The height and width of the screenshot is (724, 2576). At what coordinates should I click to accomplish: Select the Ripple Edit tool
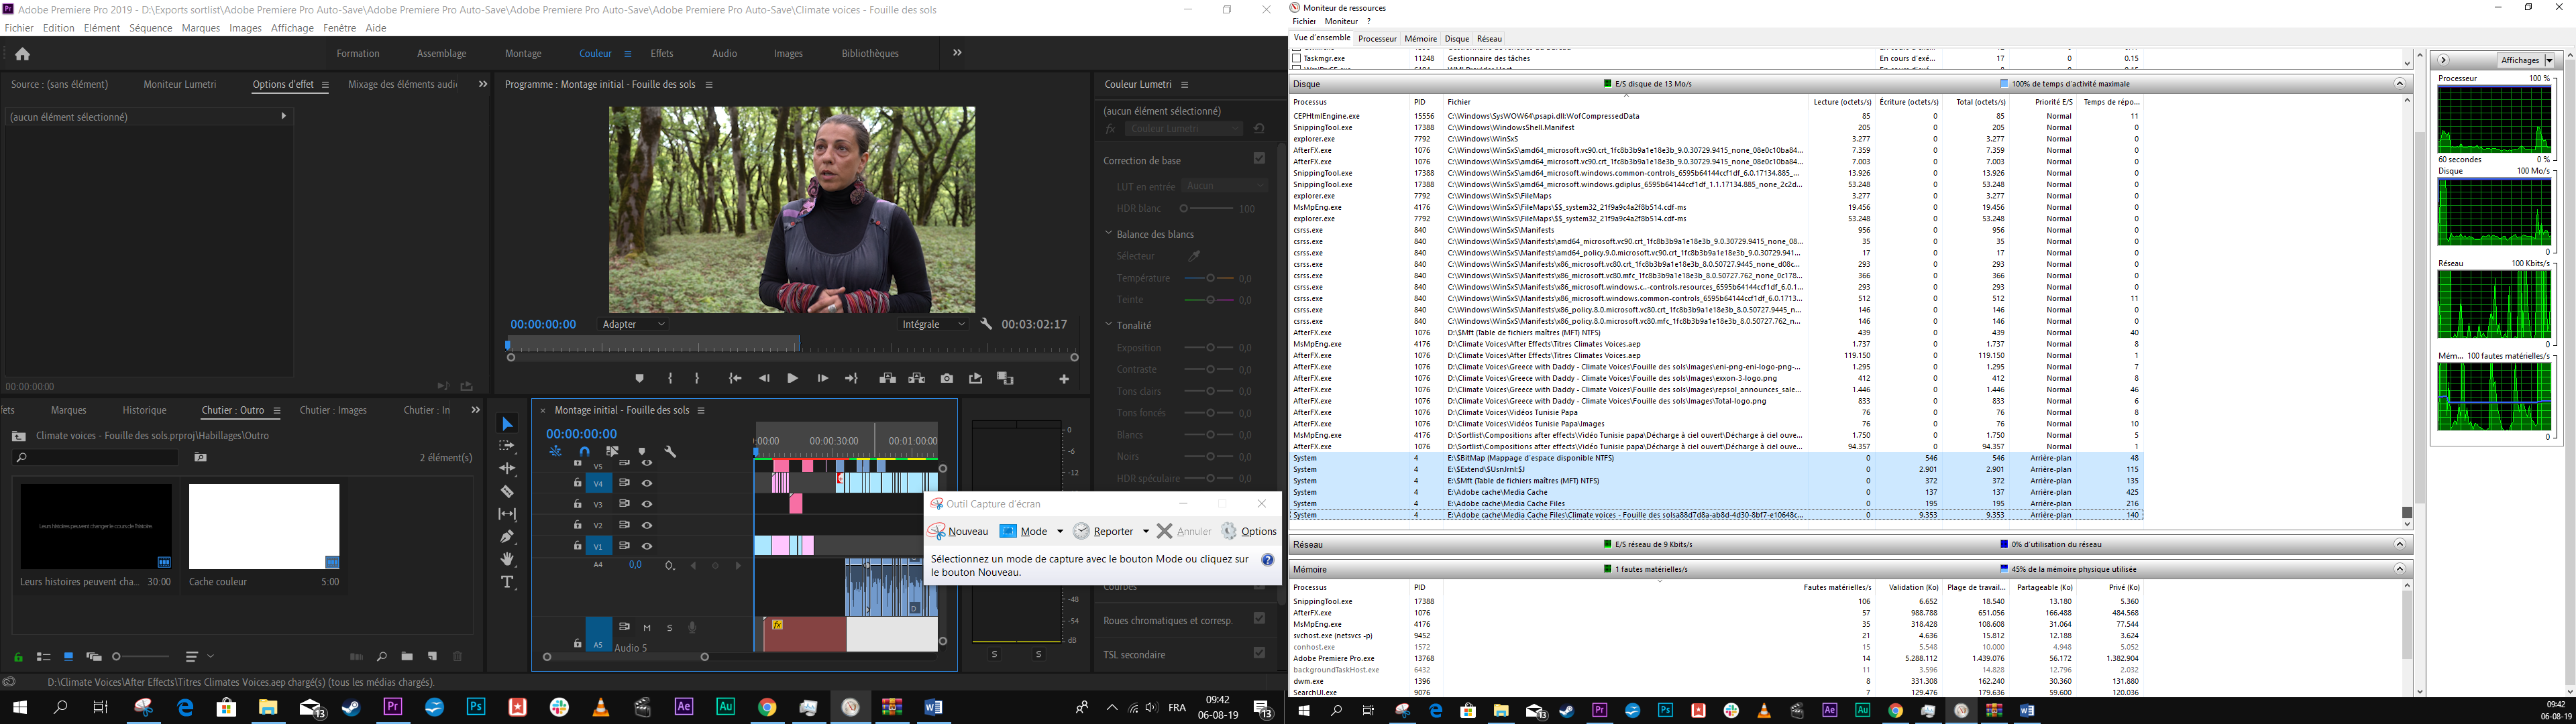click(507, 468)
